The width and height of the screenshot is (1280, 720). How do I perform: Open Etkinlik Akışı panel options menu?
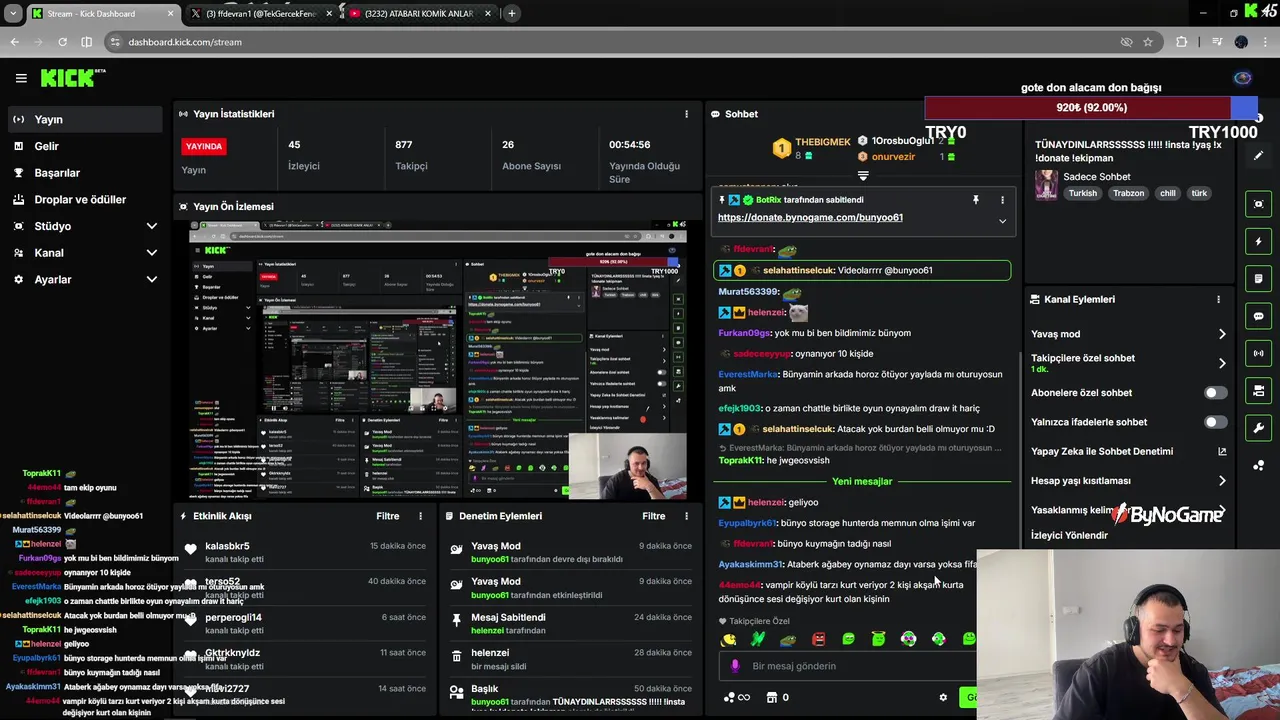420,516
